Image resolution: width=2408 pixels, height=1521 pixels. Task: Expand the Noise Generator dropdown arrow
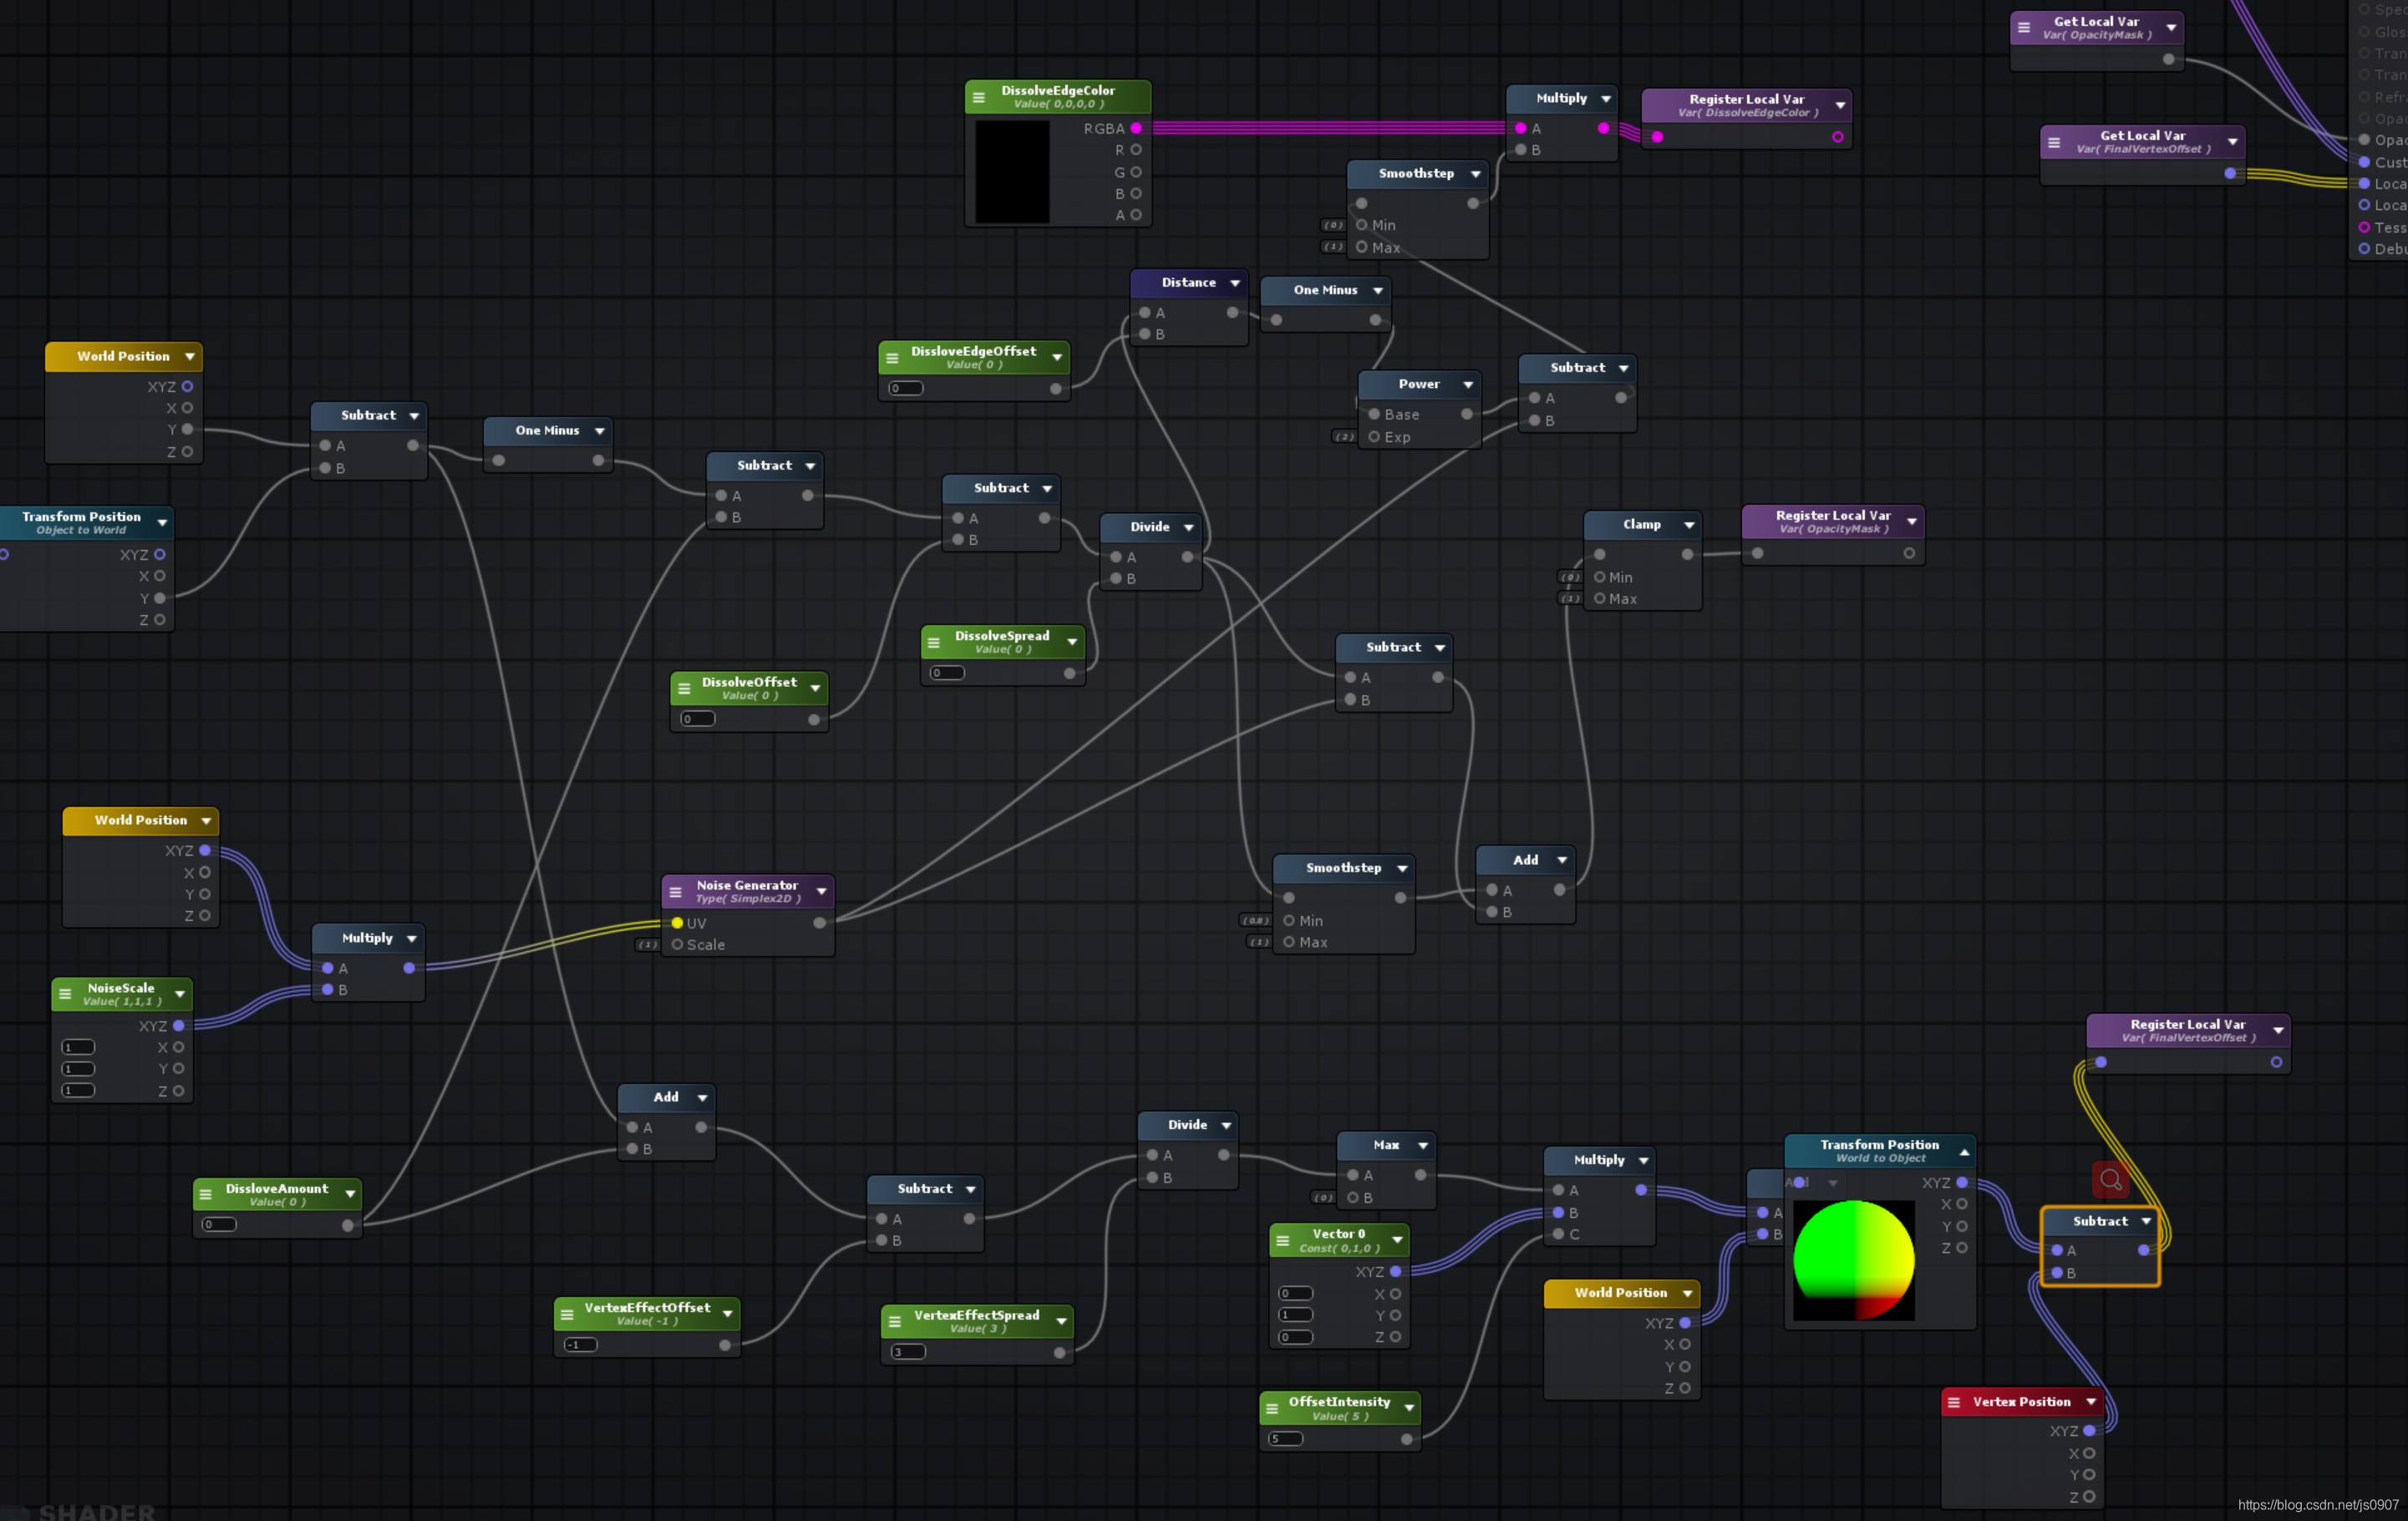coord(822,891)
